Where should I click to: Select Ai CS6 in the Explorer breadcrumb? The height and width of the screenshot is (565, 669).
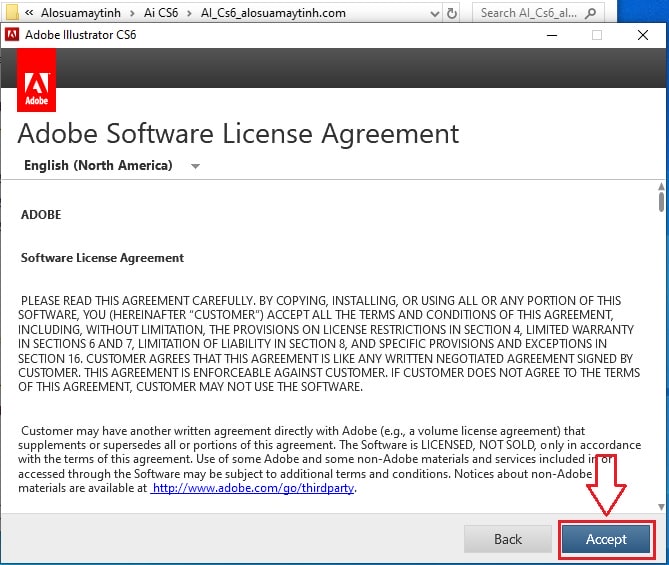click(161, 13)
